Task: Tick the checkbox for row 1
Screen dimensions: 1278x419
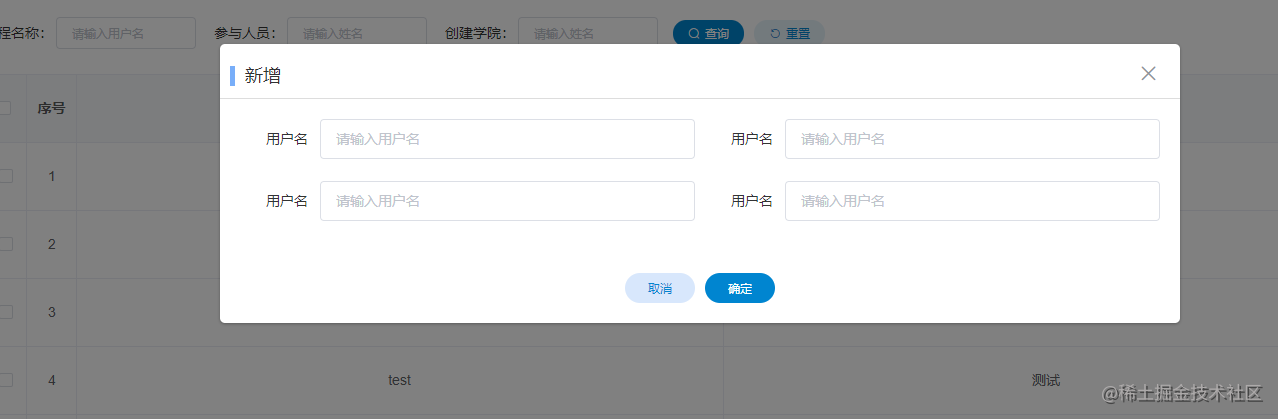Action: 5,176
